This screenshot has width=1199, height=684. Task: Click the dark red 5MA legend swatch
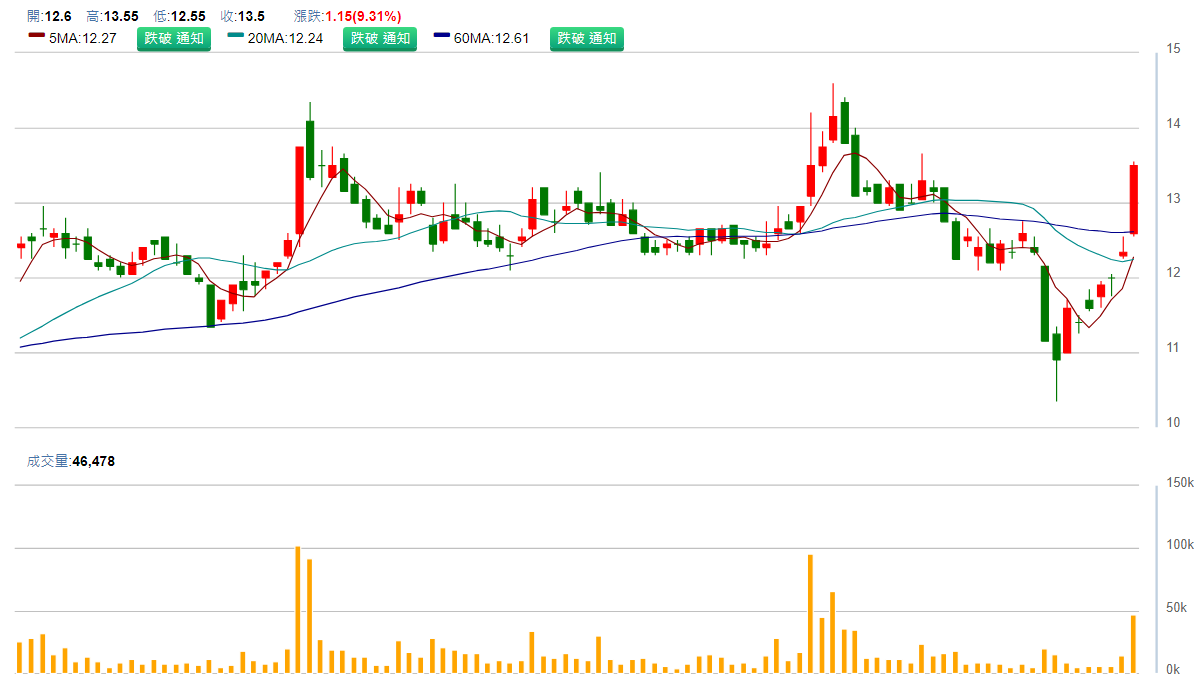36,36
